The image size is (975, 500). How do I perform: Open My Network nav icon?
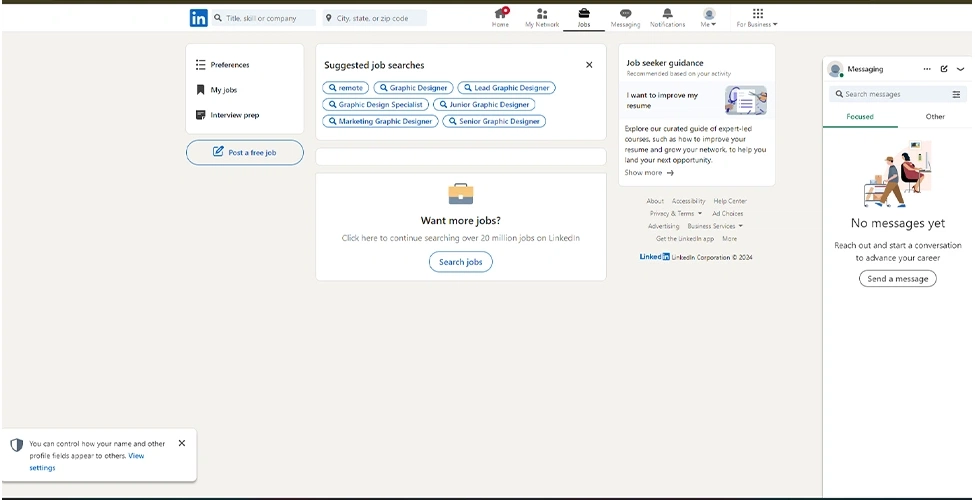(x=542, y=17)
